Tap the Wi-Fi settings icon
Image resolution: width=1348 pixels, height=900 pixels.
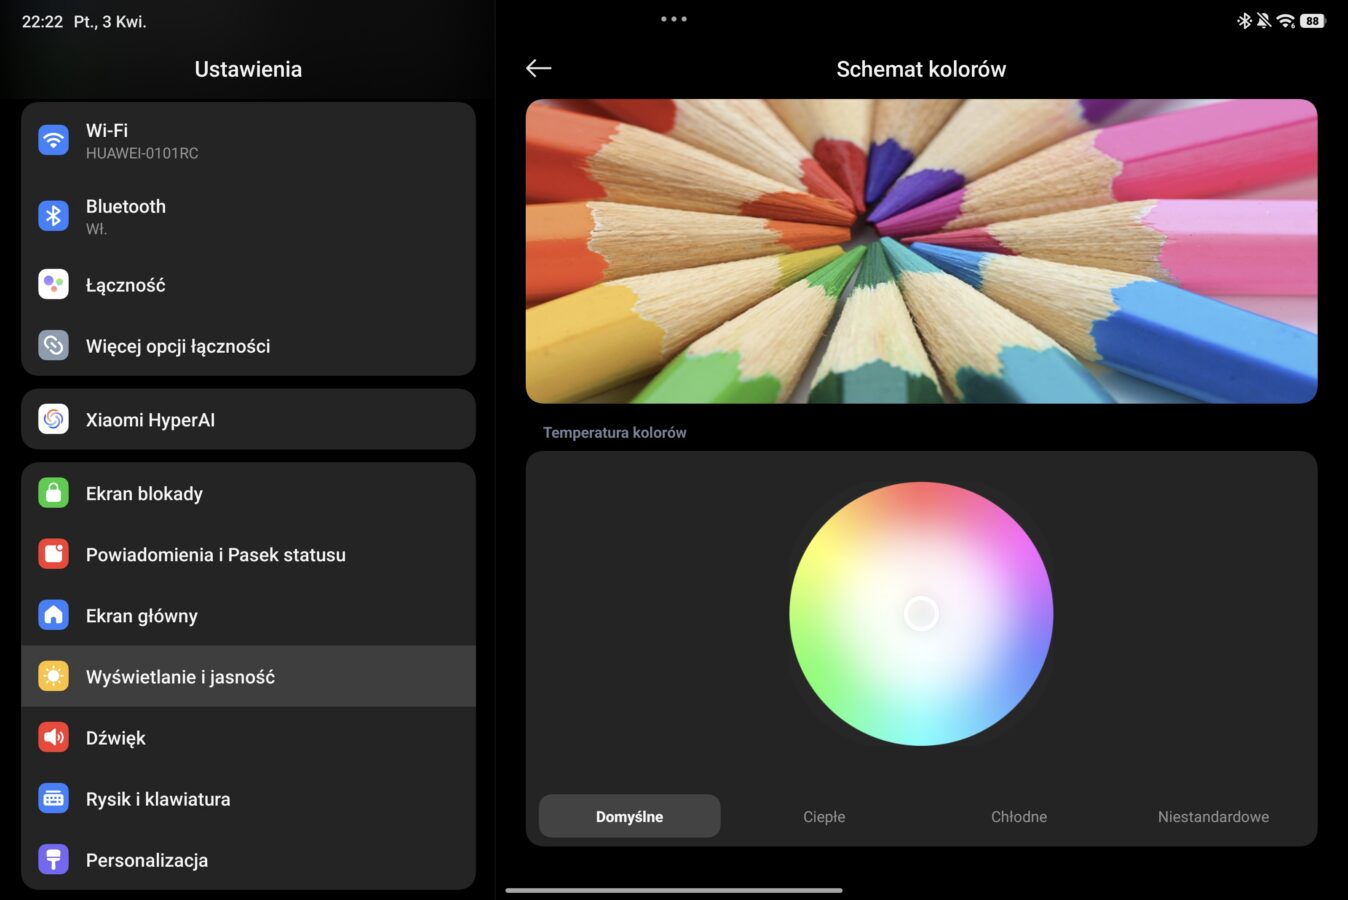click(53, 140)
